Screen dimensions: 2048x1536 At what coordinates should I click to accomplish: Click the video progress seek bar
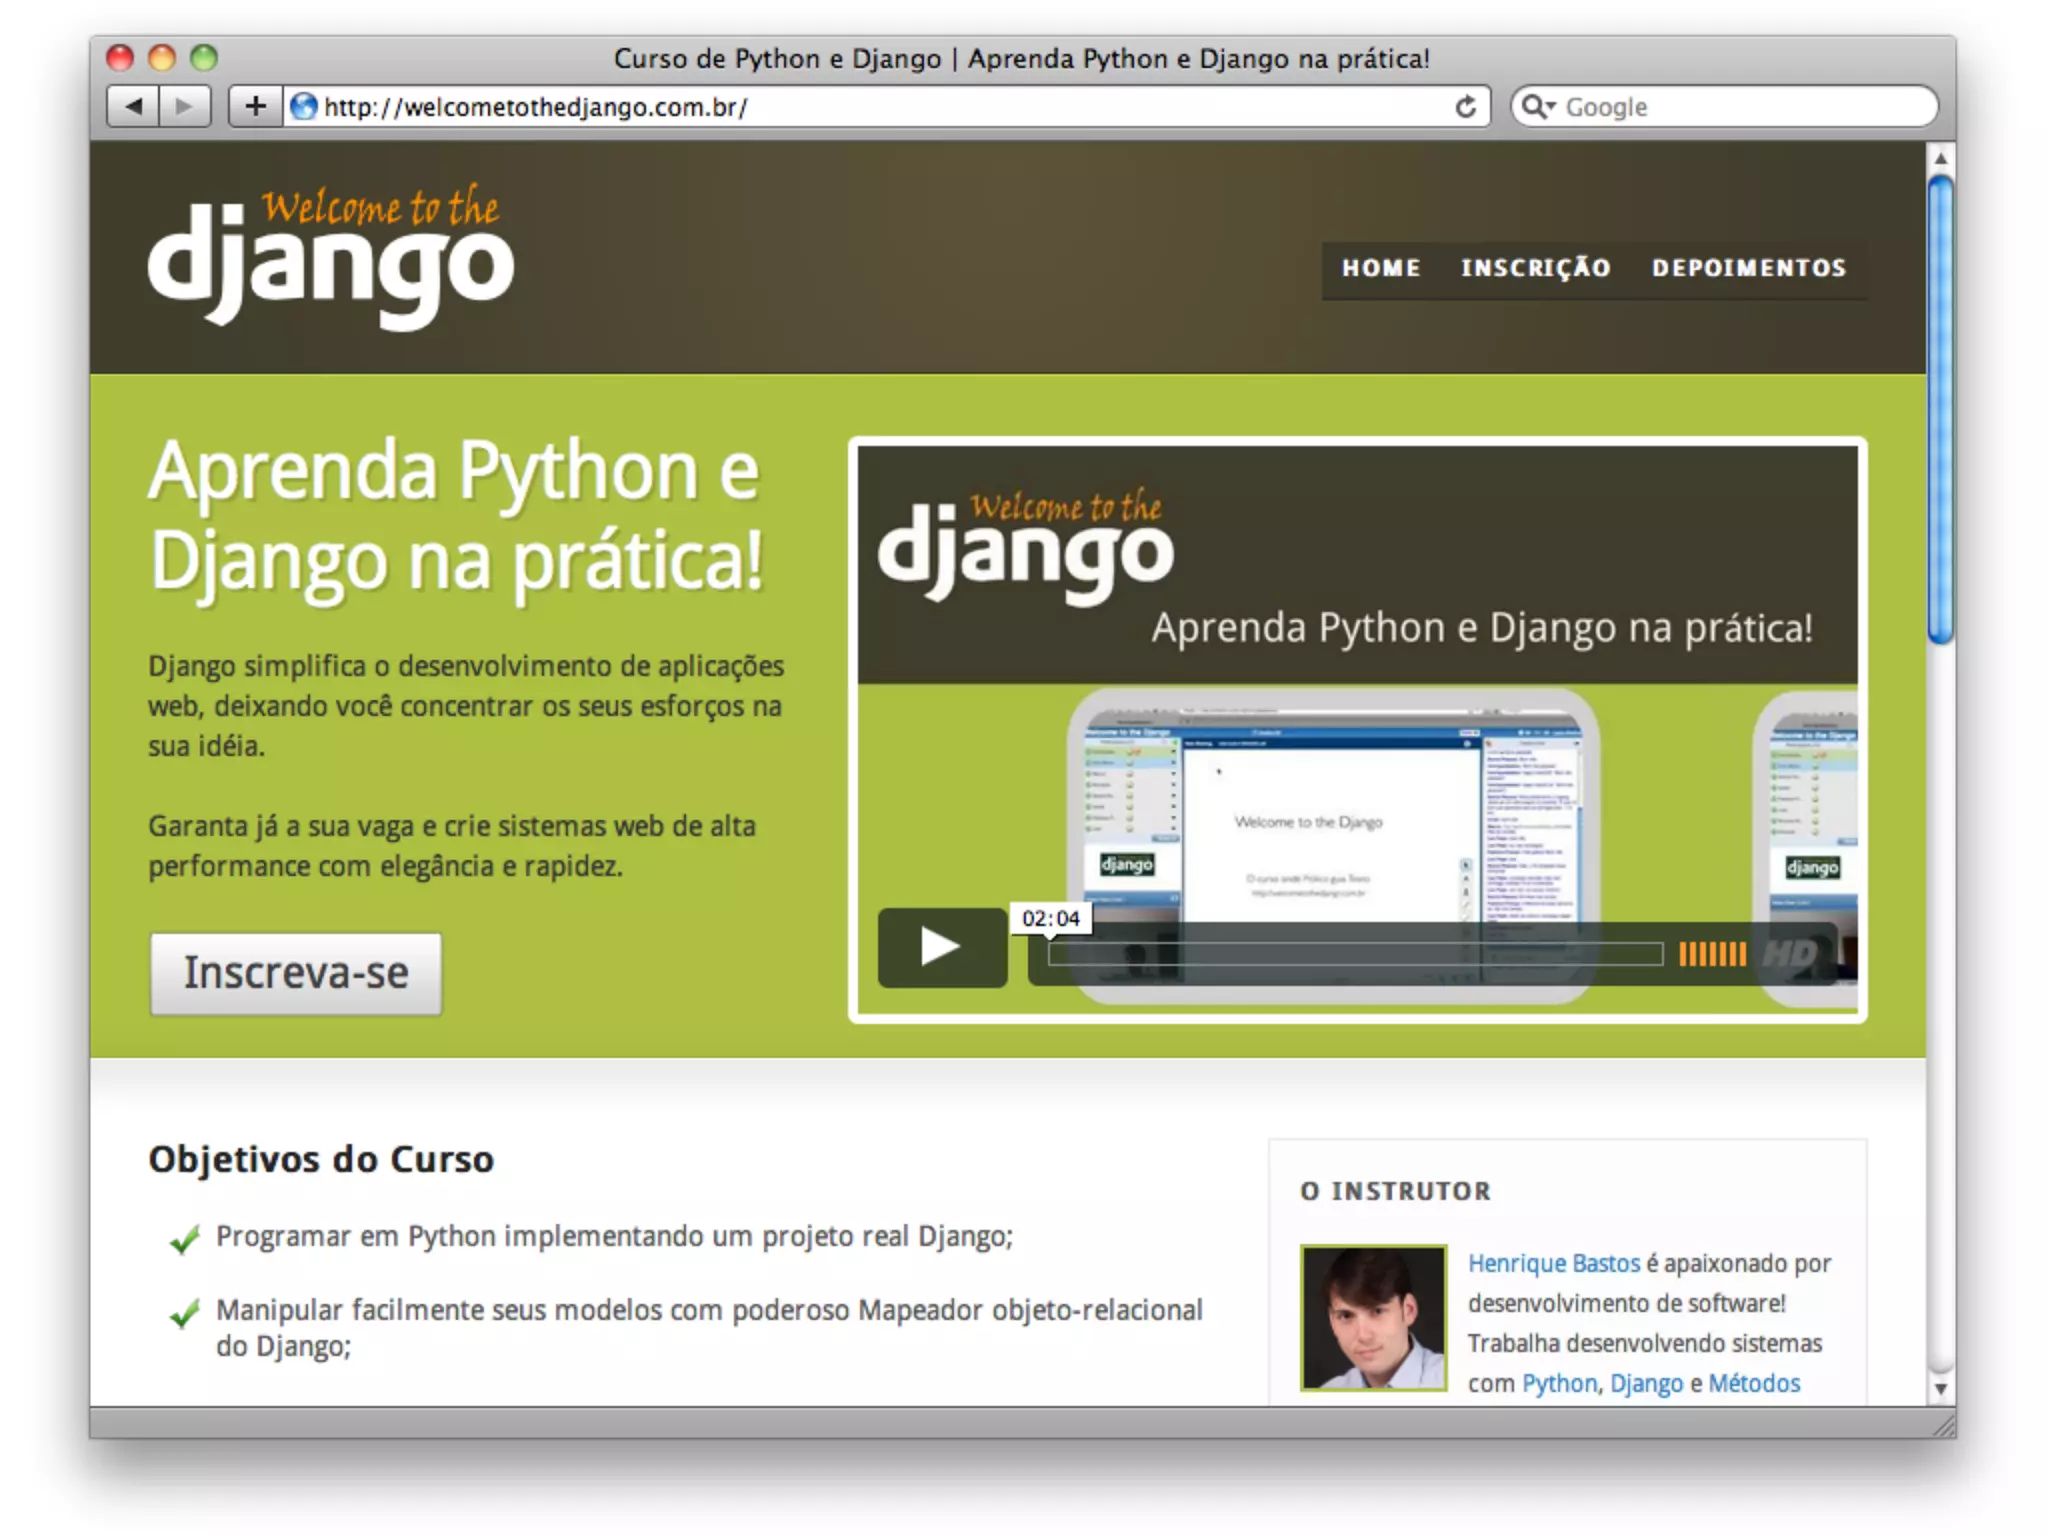[x=1355, y=954]
